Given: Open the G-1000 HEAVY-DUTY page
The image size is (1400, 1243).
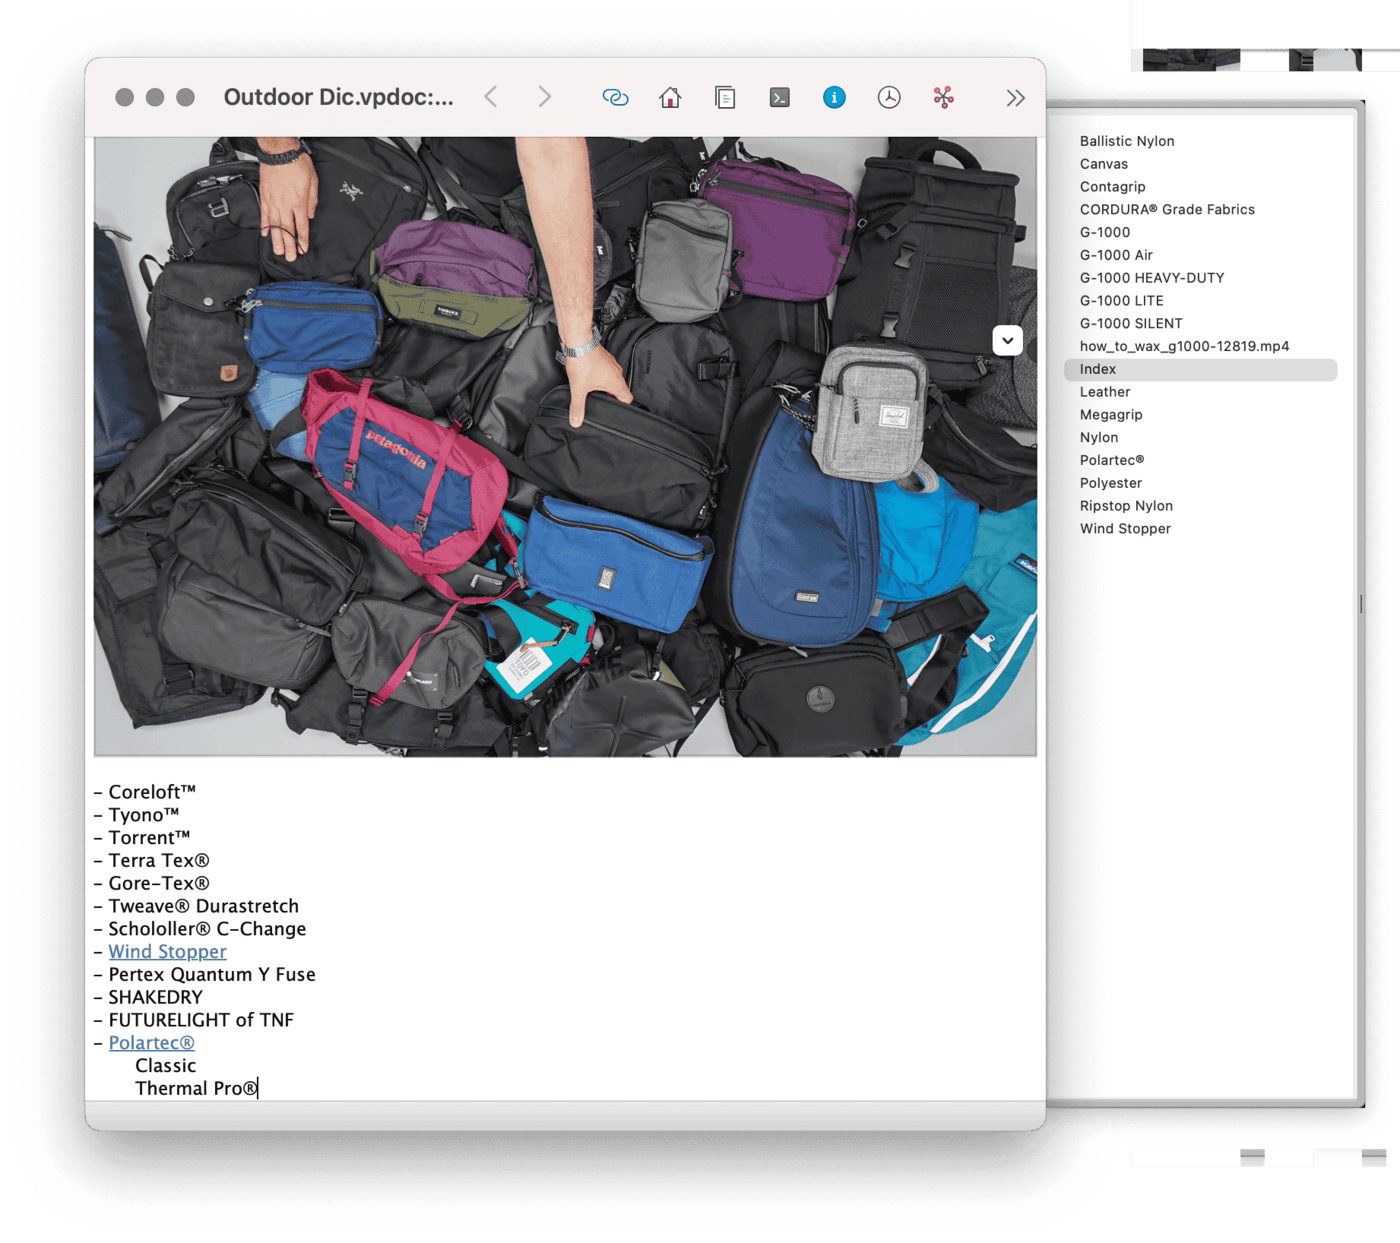Looking at the screenshot, I should click(x=1152, y=278).
